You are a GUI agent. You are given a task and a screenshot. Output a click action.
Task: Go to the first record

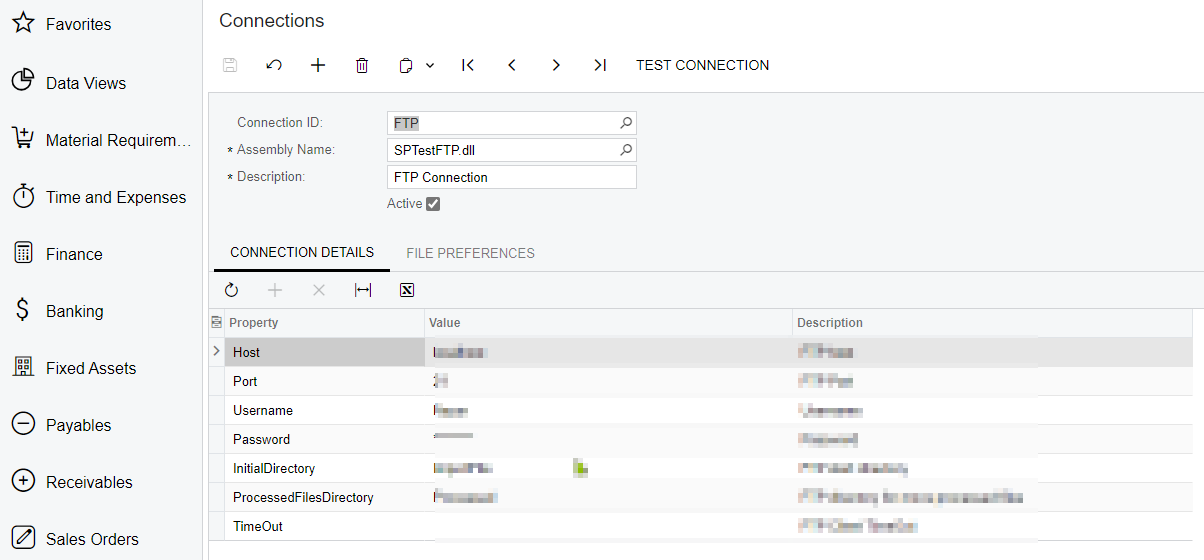point(468,65)
